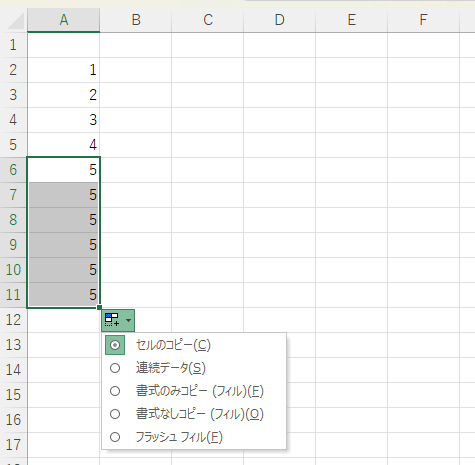The height and width of the screenshot is (465, 475).
Task: Select row 17 header
Action: tap(13, 445)
